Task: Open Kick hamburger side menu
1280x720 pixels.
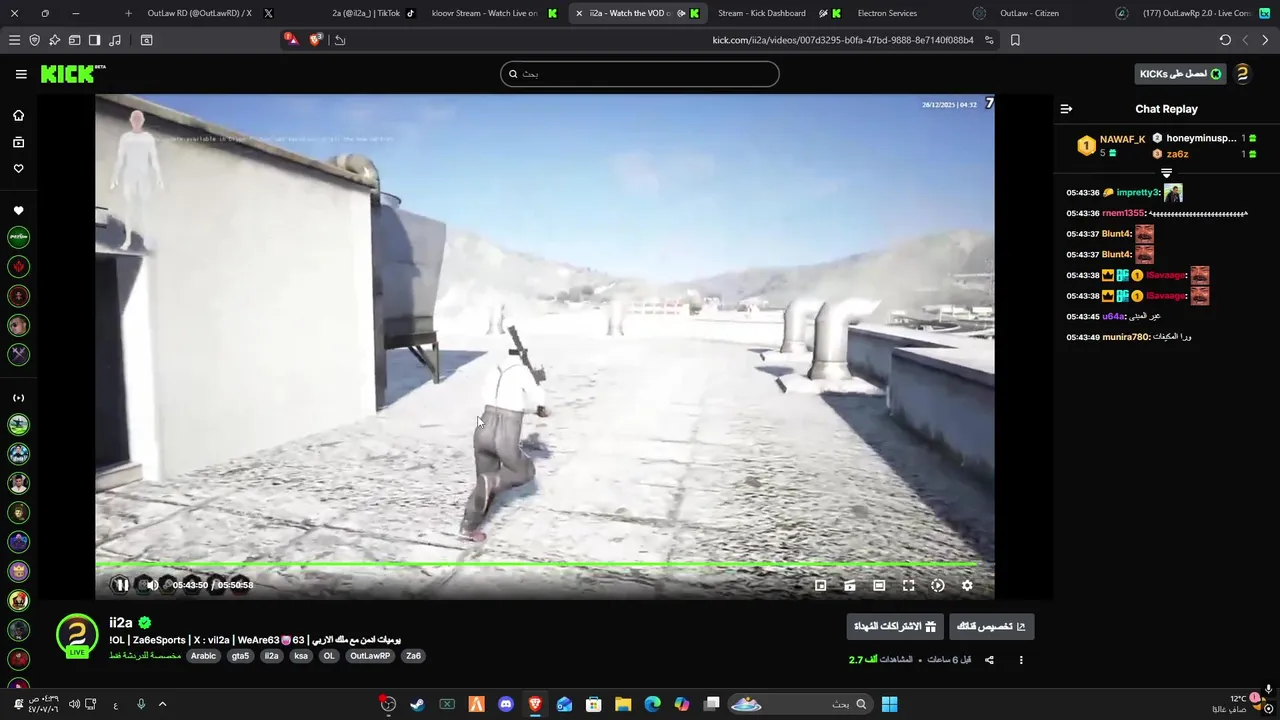Action: 21,74
